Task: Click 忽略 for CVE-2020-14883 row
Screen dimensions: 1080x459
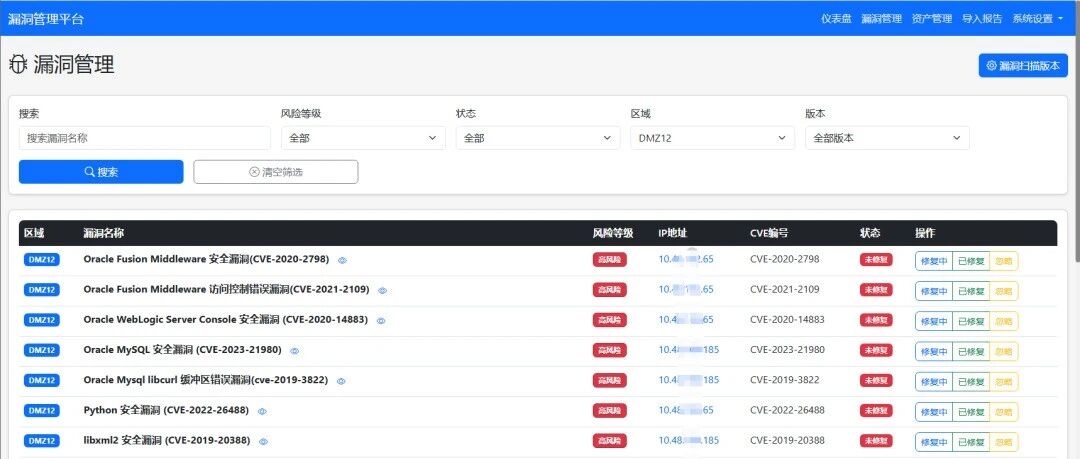Action: coord(1004,321)
